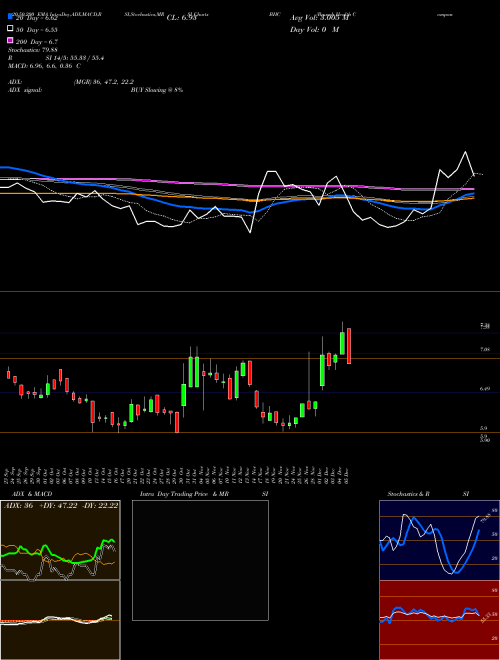The height and width of the screenshot is (660, 500).
Task: Click the 'ADX: 36 +DY: 47.22 -DY: 22.22' readout
Action: [x=61, y=506]
